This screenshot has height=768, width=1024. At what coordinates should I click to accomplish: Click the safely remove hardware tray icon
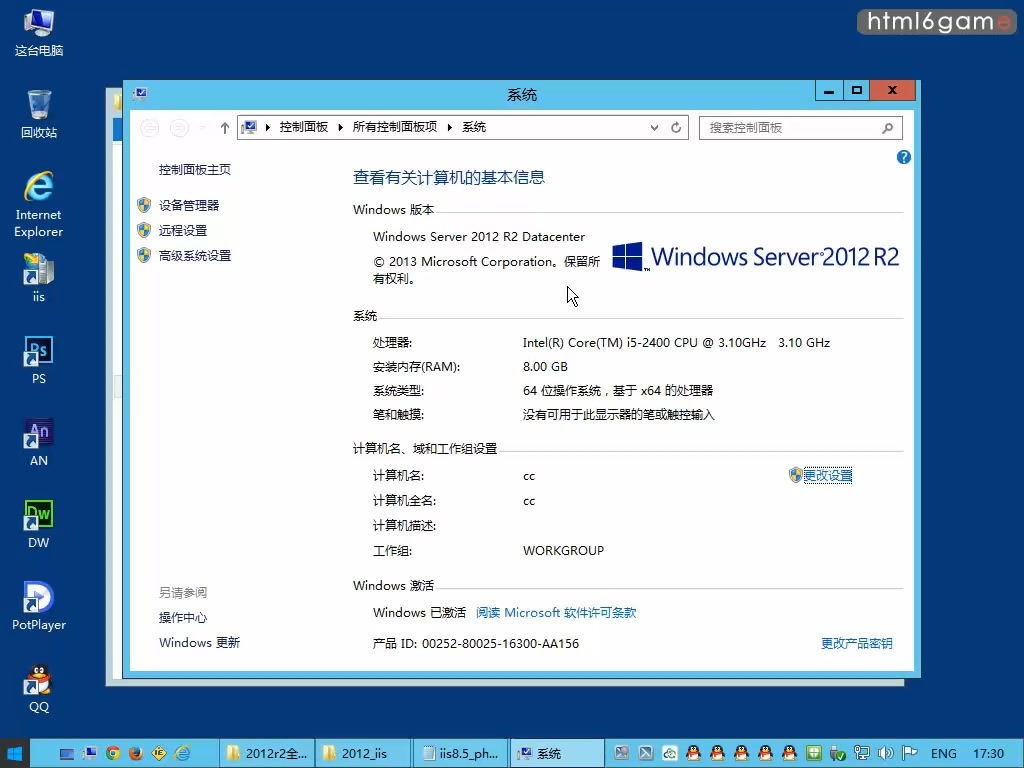(838, 754)
